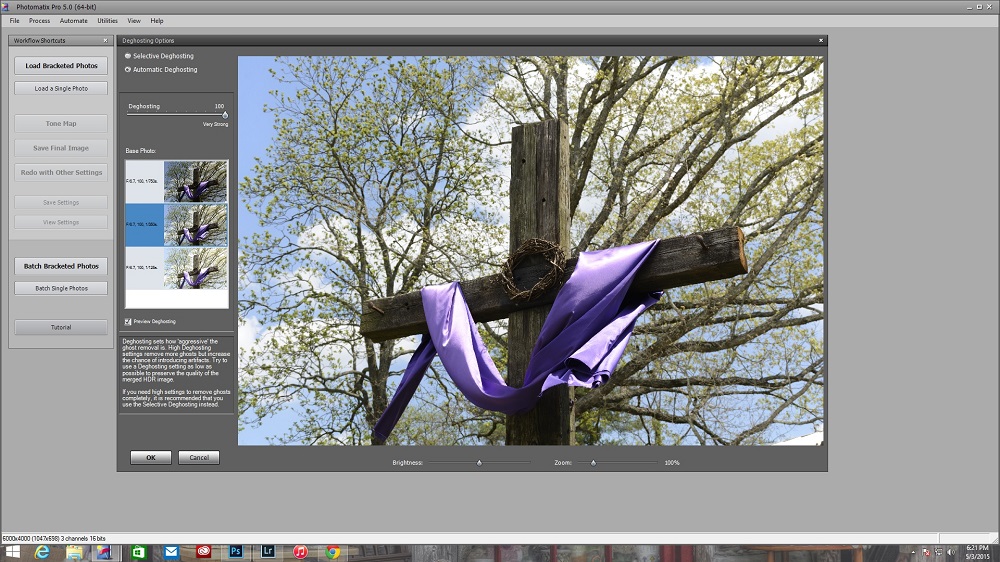Launch Adobe Photoshop from the taskbar
The image size is (1000, 562).
(x=236, y=552)
